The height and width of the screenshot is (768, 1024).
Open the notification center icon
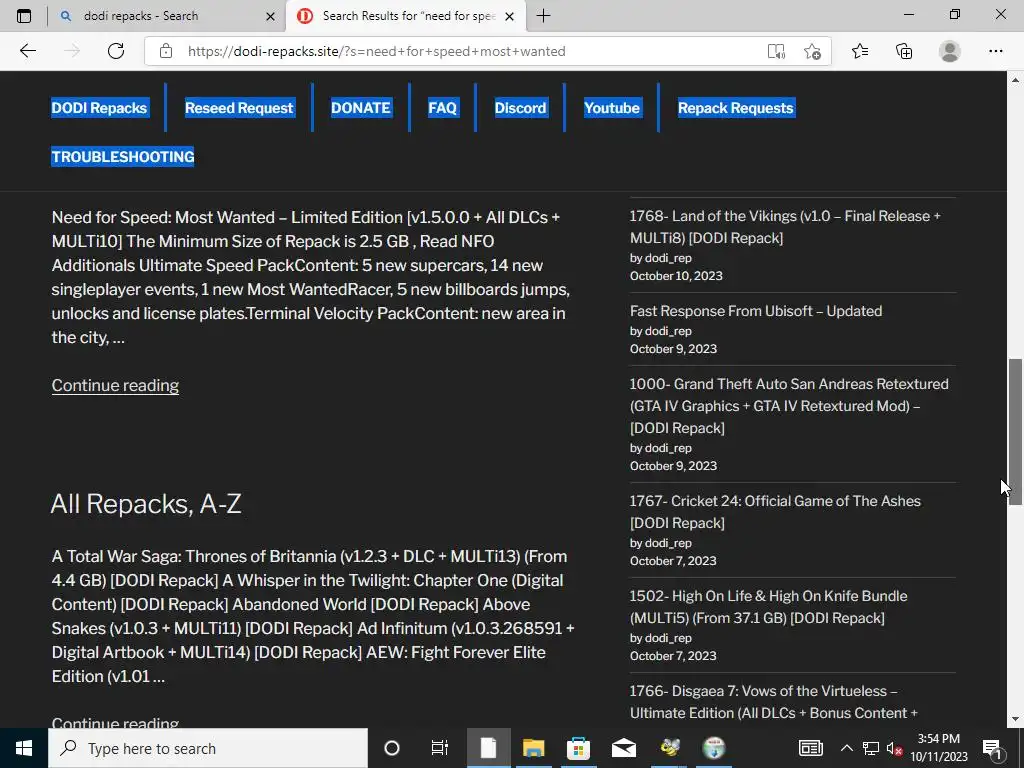pyautogui.click(x=993, y=748)
